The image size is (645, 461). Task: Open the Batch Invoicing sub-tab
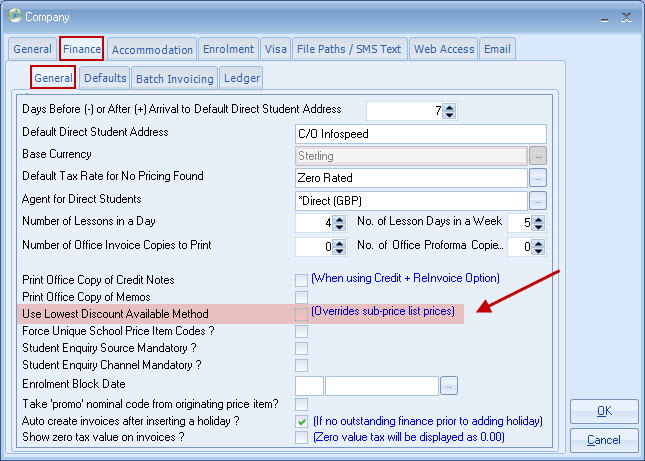click(175, 78)
